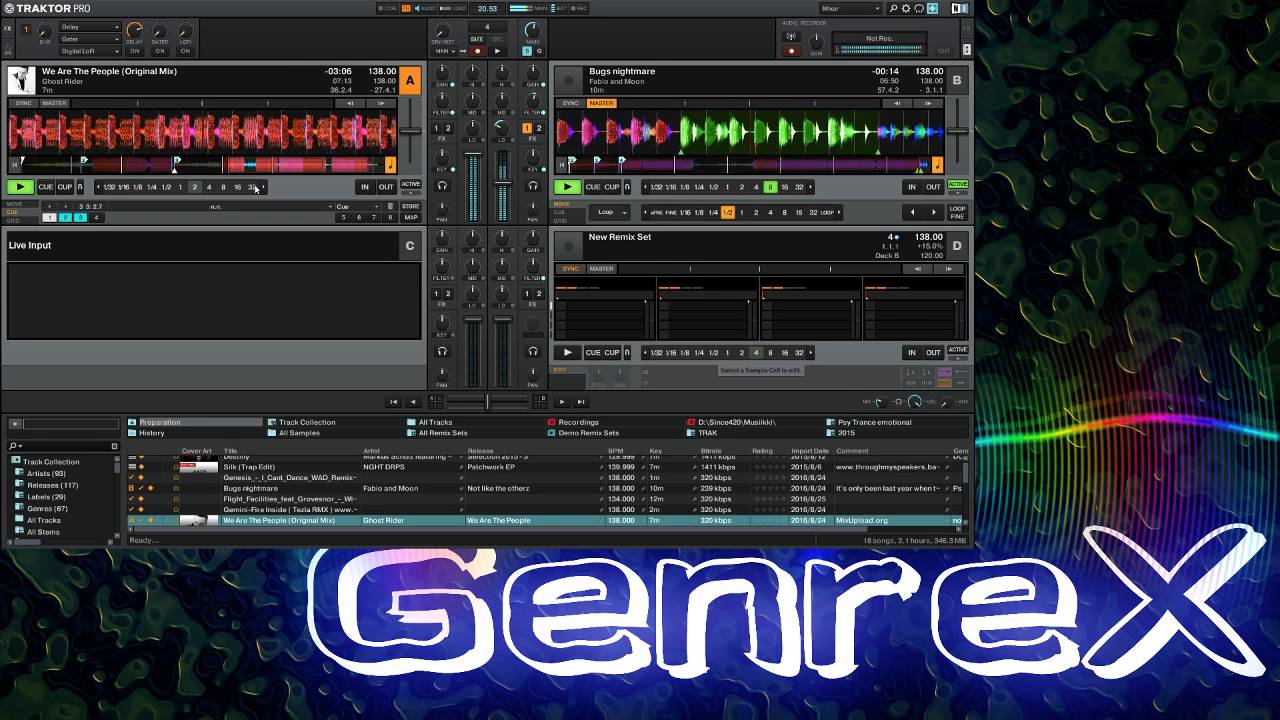1280x720 pixels.
Task: Toggle loop ACTIVE on Deck B
Action: coord(958,184)
